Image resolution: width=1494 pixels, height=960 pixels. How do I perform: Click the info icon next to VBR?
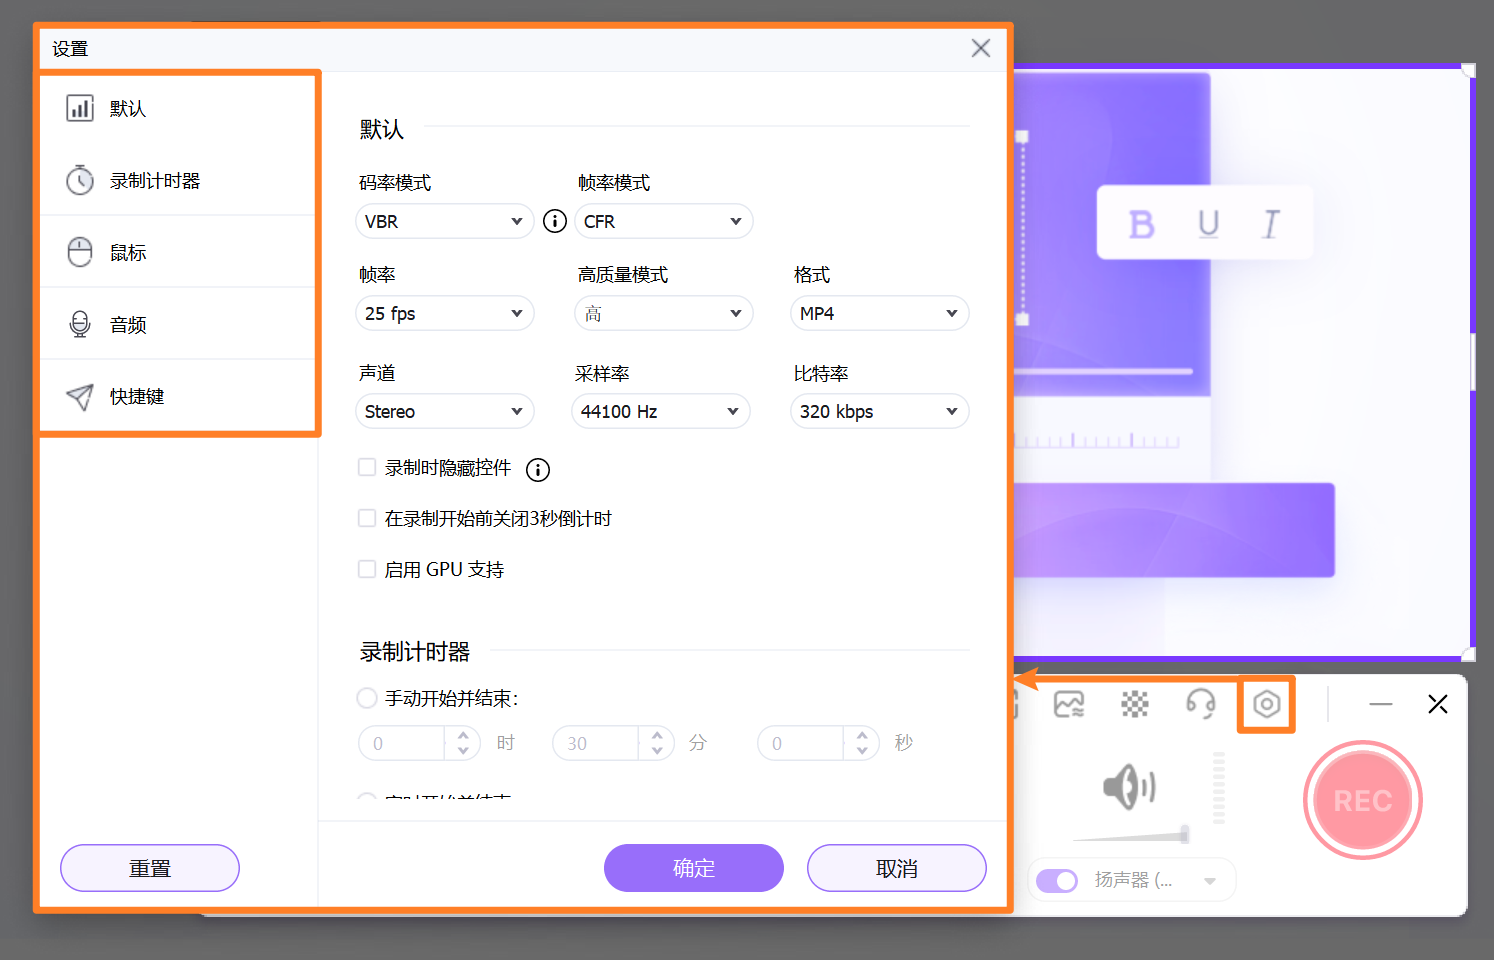pyautogui.click(x=554, y=221)
